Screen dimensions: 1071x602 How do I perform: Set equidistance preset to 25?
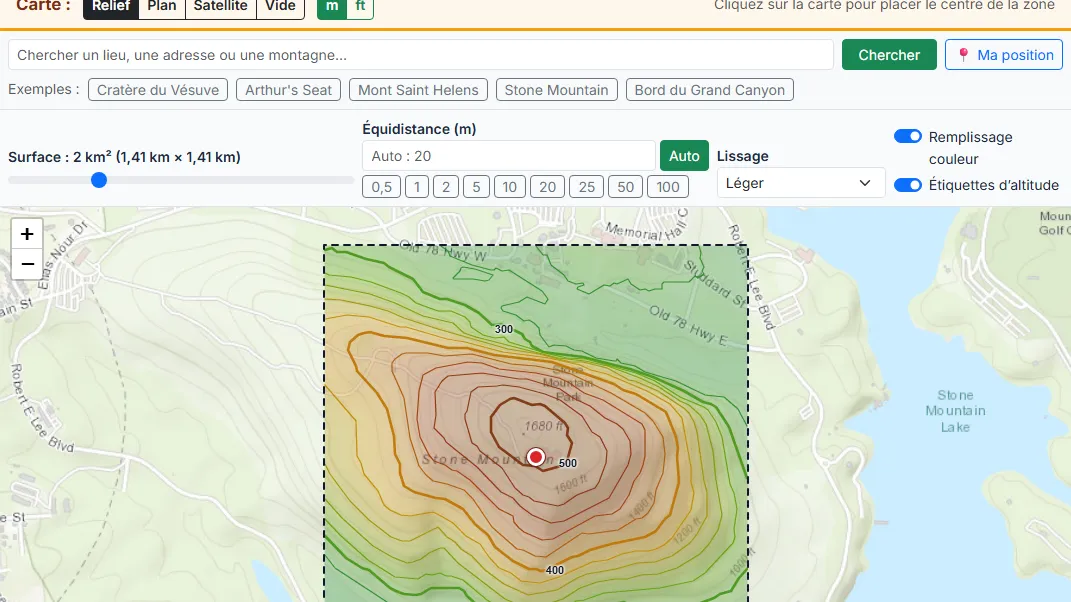tap(587, 187)
